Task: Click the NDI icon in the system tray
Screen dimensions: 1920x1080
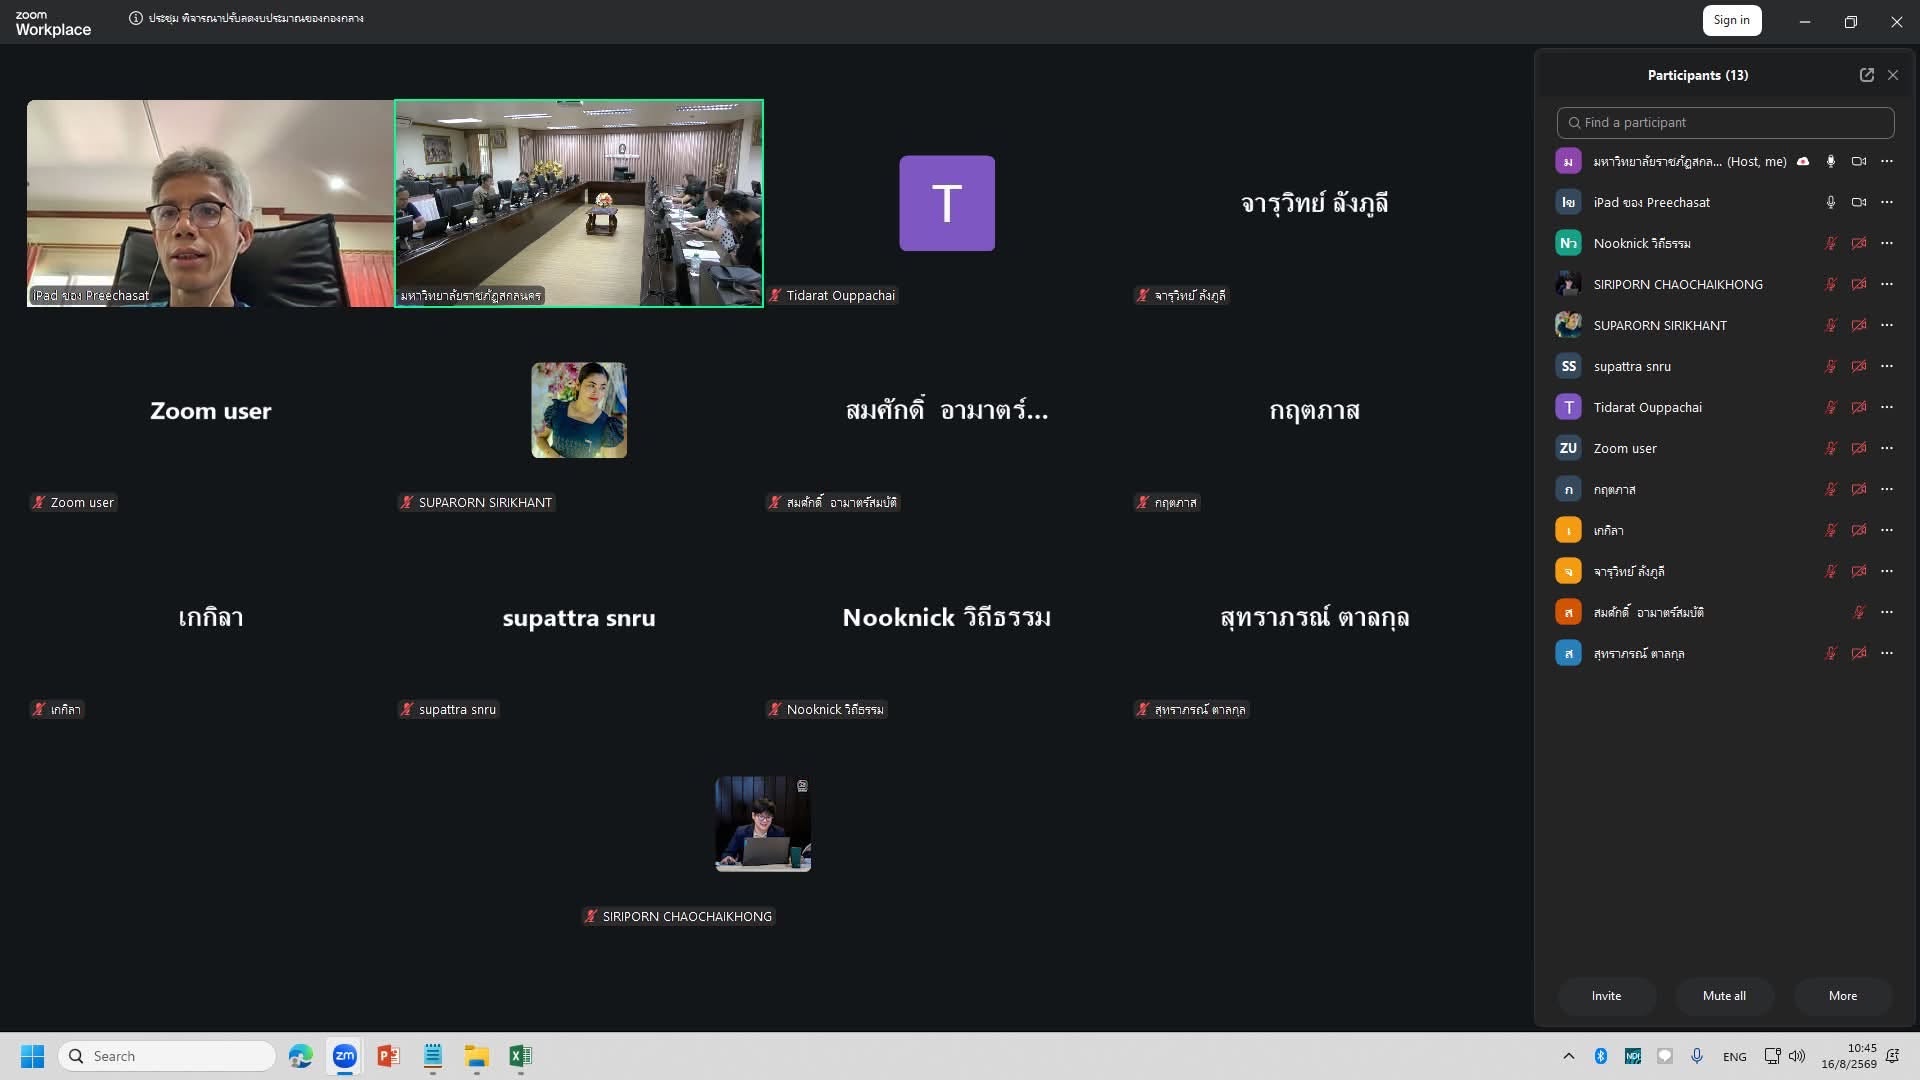Action: (x=1633, y=1056)
